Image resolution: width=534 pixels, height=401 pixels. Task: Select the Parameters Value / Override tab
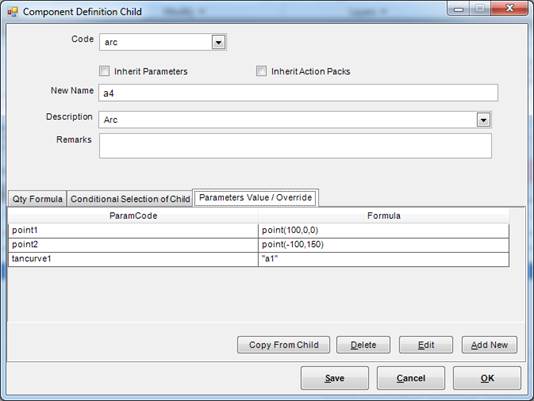(255, 198)
